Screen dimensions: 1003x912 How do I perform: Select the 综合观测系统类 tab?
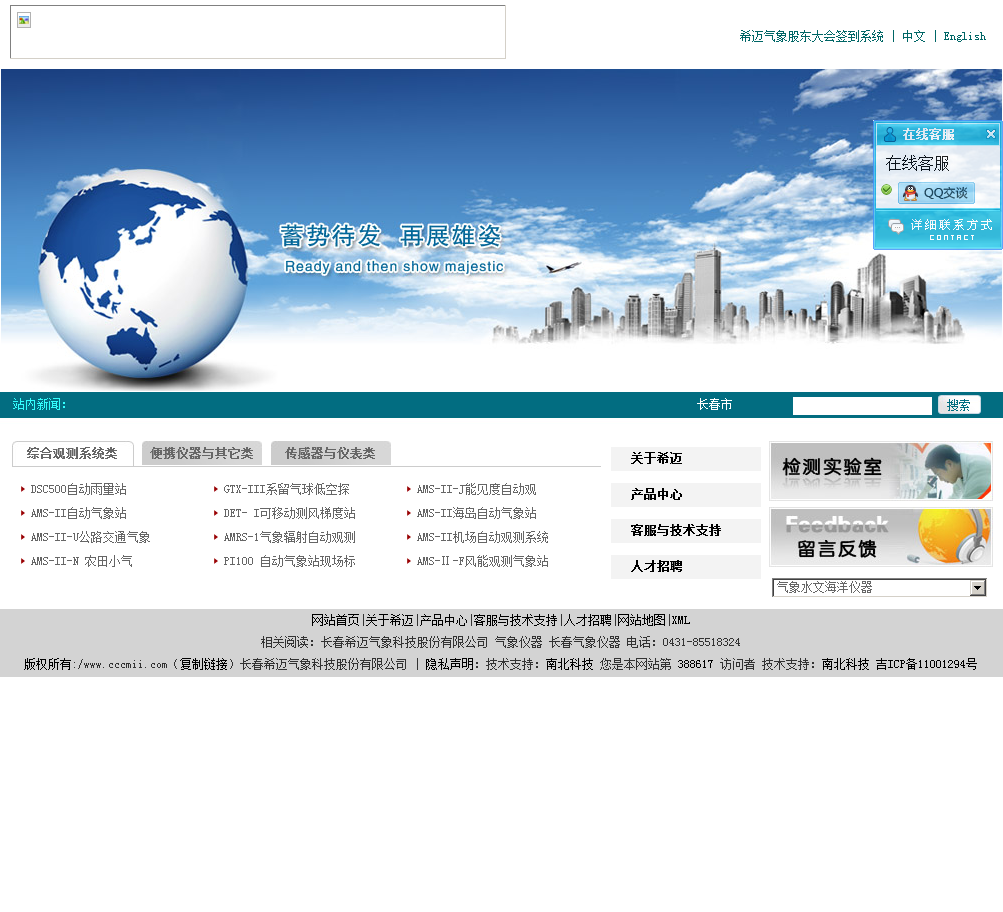coord(72,453)
